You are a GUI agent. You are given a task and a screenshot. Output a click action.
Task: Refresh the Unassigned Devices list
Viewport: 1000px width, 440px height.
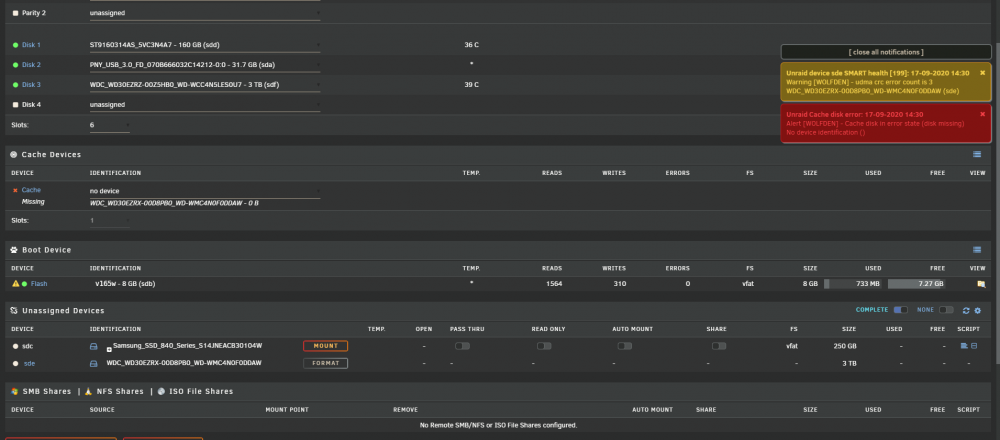tap(966, 311)
